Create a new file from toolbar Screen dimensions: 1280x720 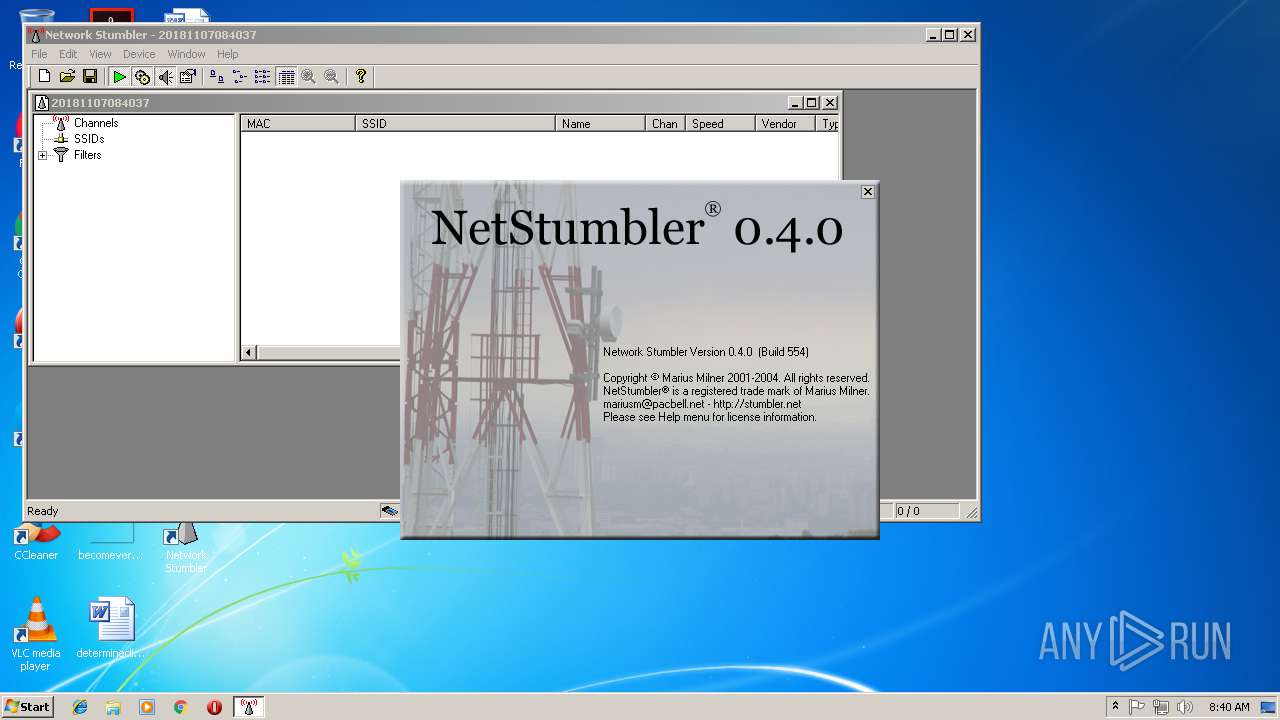coord(44,76)
